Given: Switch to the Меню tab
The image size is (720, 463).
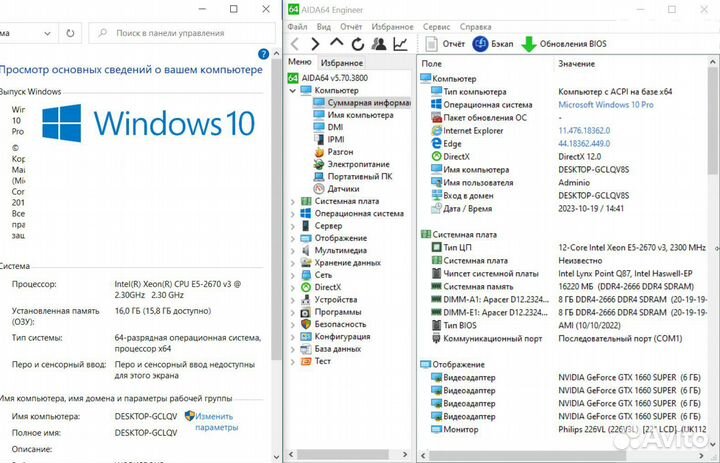Looking at the screenshot, I should [x=300, y=62].
